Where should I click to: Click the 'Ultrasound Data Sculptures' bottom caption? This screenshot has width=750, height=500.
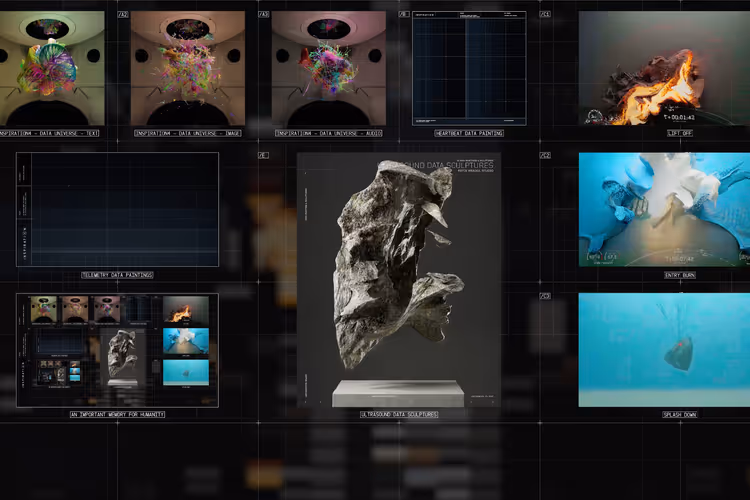pyautogui.click(x=398, y=414)
